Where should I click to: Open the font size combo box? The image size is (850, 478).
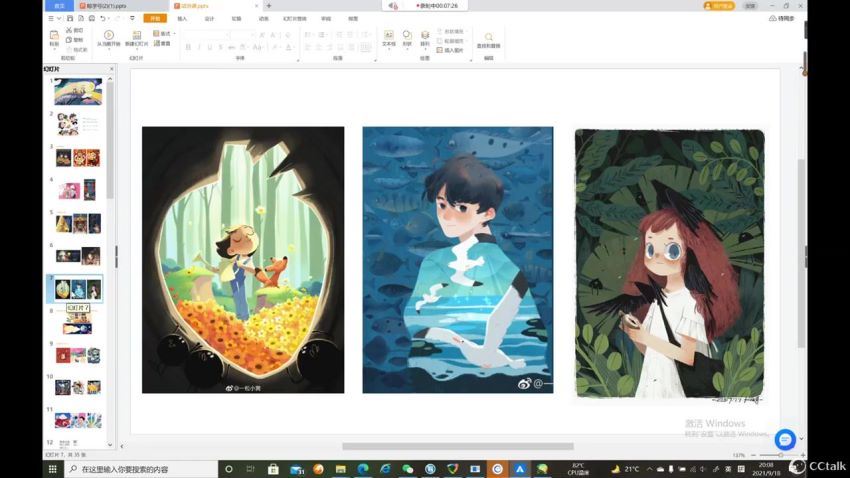(242, 35)
